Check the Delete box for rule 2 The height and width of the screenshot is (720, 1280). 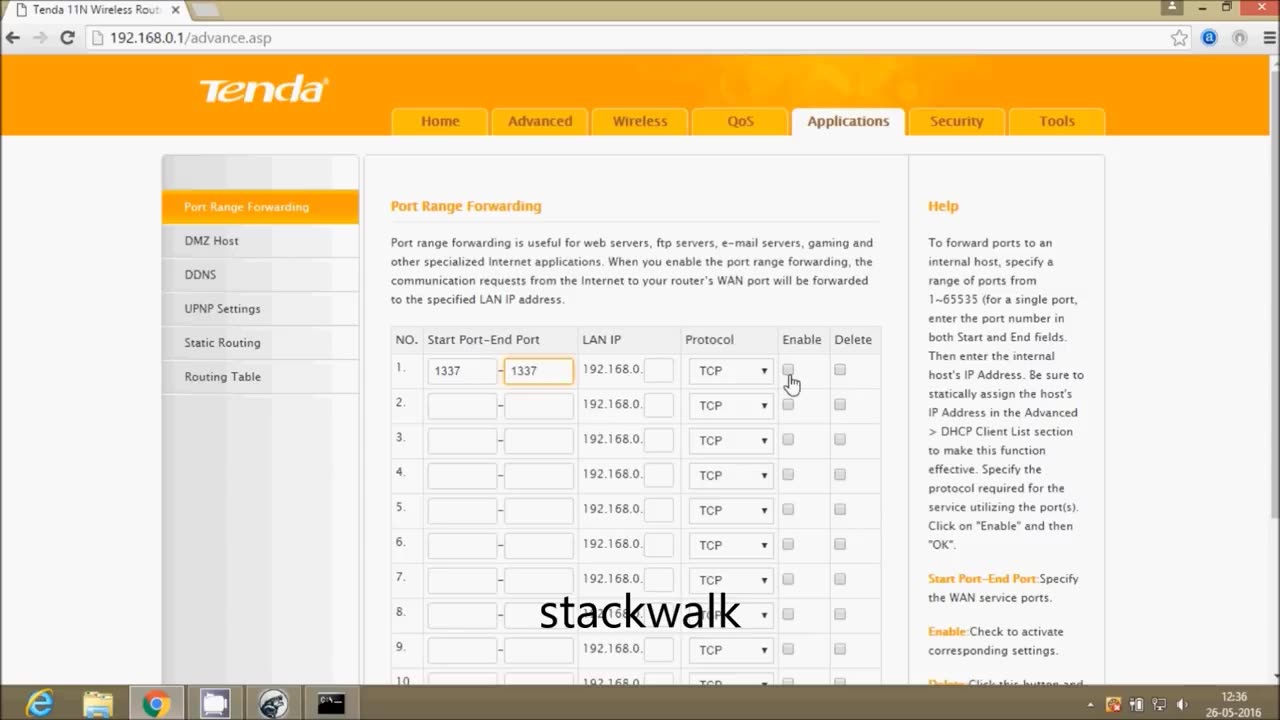click(840, 405)
